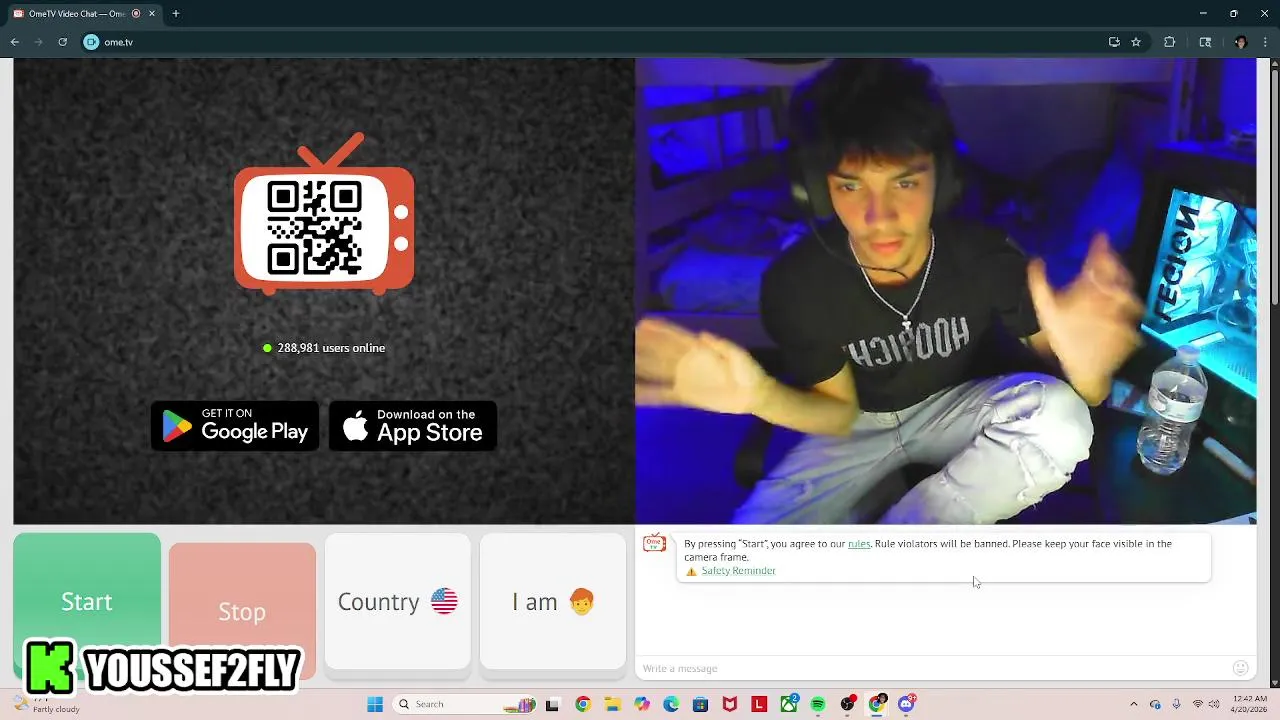This screenshot has height=720, width=1280.
Task: Open the browser Extensions menu
Action: 1169,42
